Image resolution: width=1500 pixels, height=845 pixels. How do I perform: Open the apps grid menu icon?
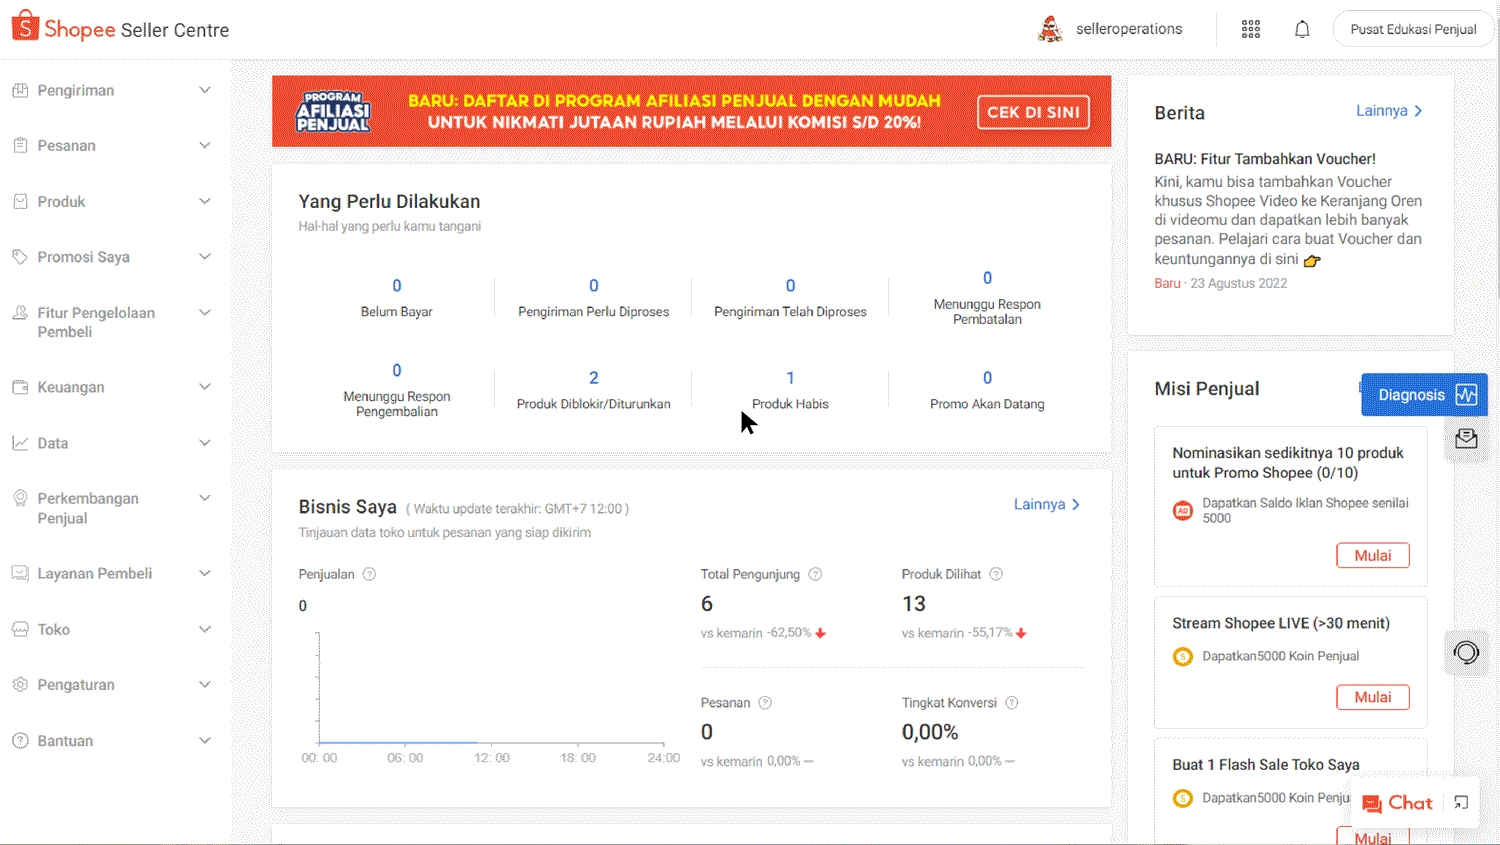click(x=1250, y=29)
